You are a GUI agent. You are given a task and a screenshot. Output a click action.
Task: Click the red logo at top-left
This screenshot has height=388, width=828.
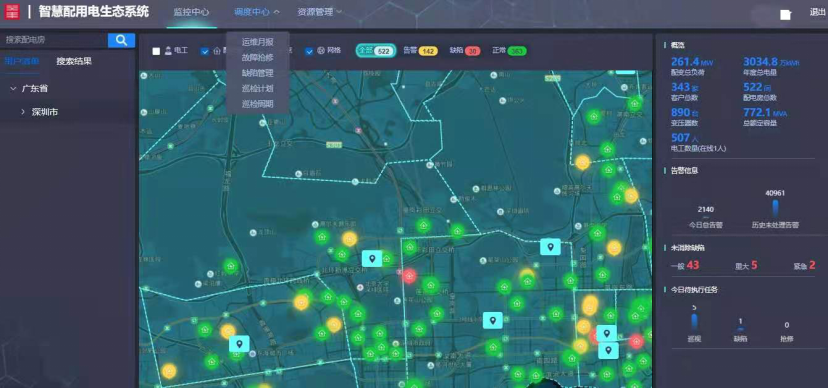pos(12,12)
